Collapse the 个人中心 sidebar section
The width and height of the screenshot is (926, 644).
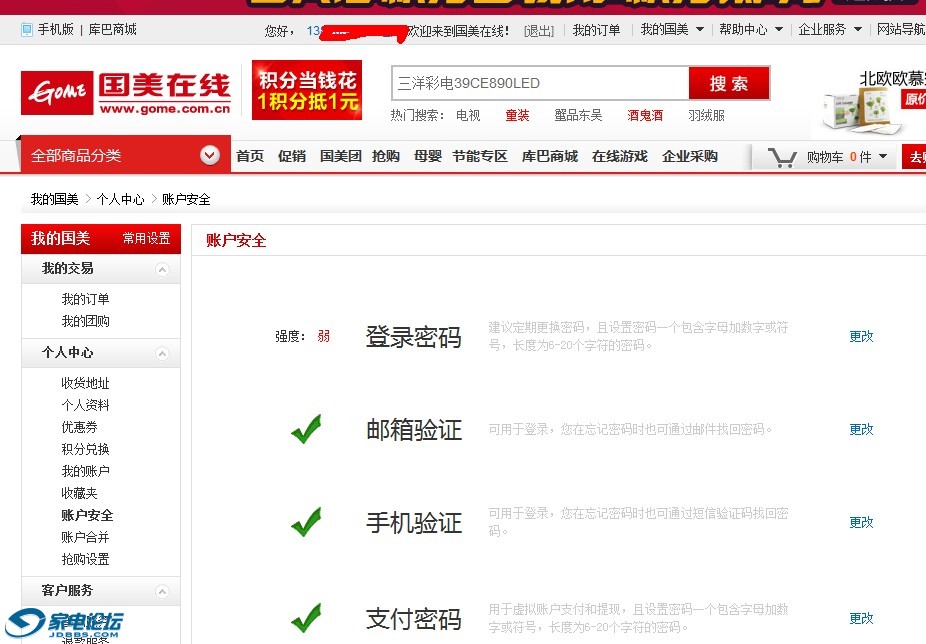[162, 353]
